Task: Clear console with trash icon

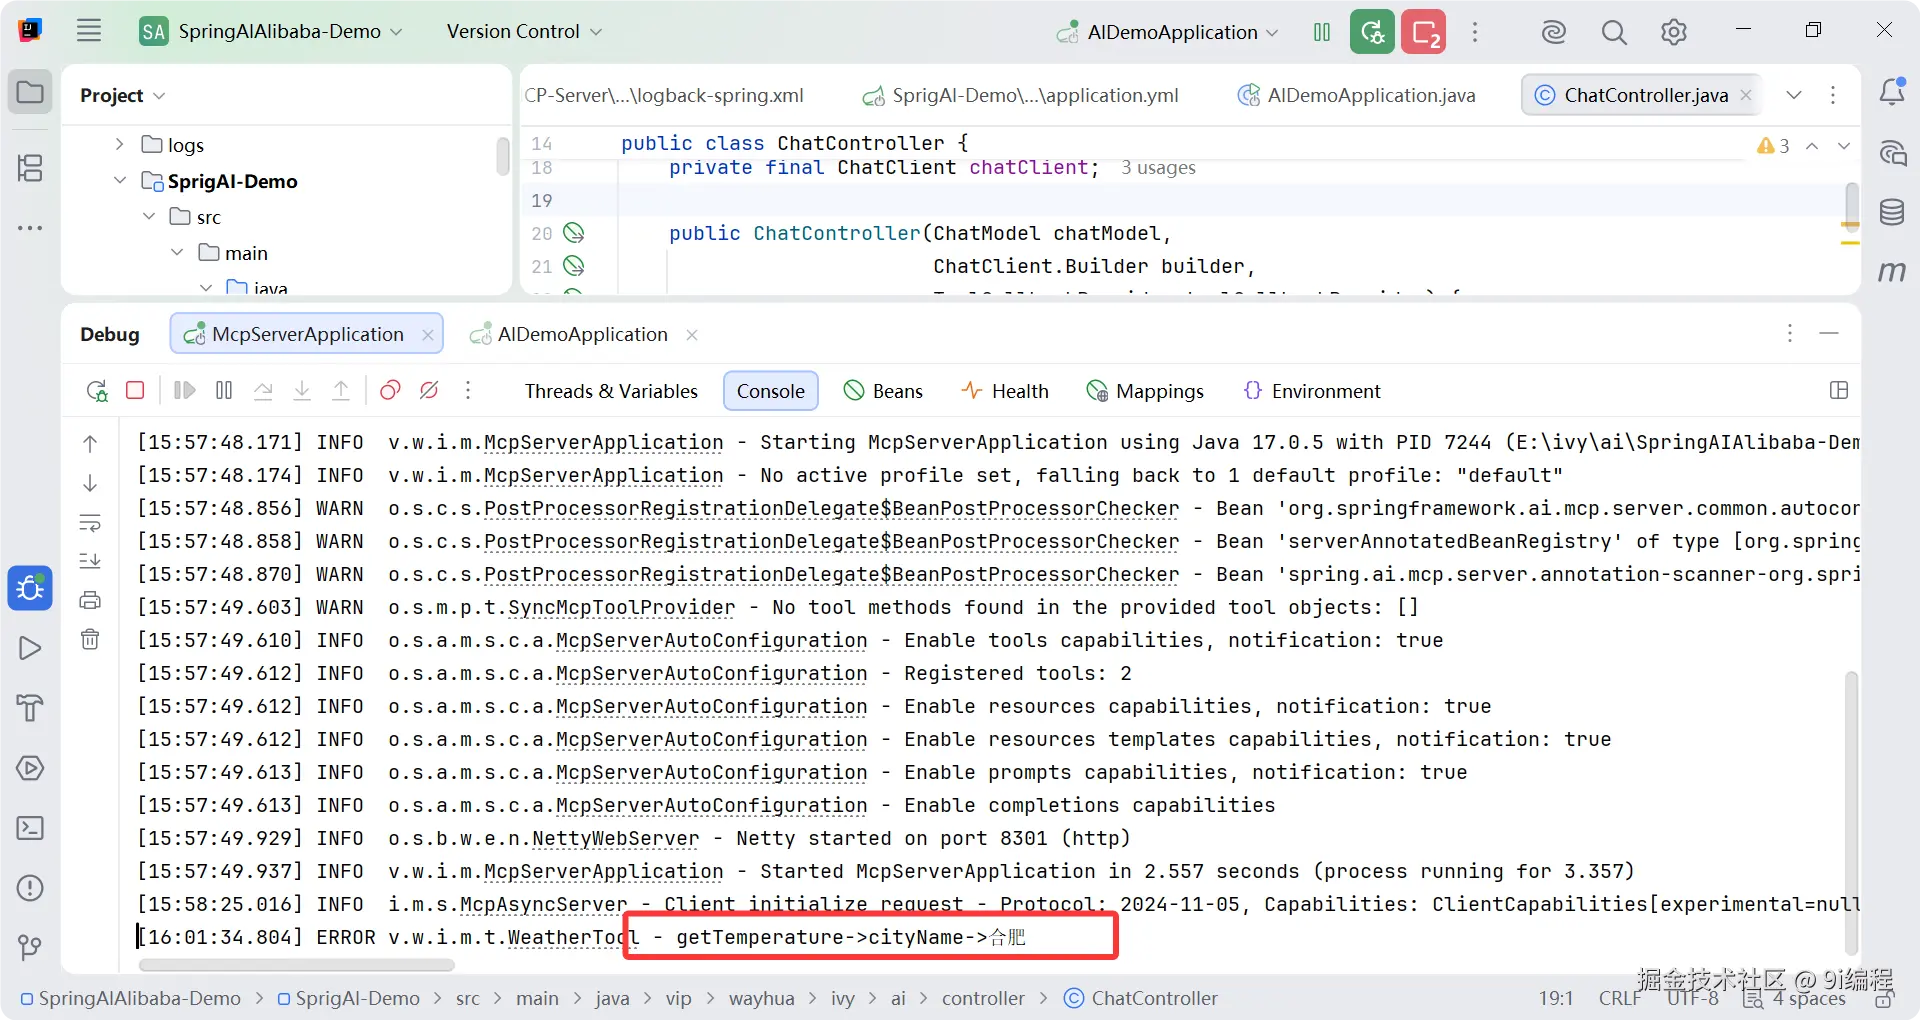Action: 90,639
